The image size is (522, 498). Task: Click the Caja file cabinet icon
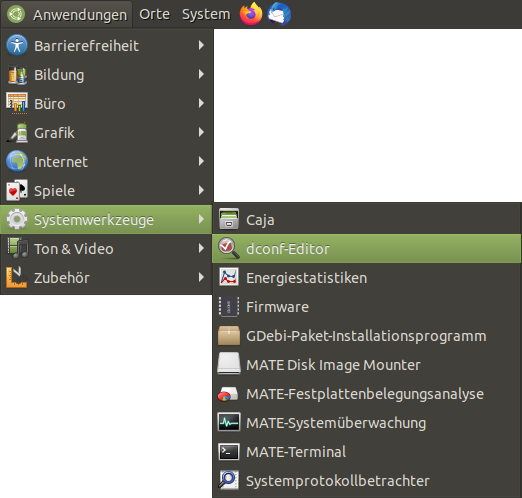(229, 219)
